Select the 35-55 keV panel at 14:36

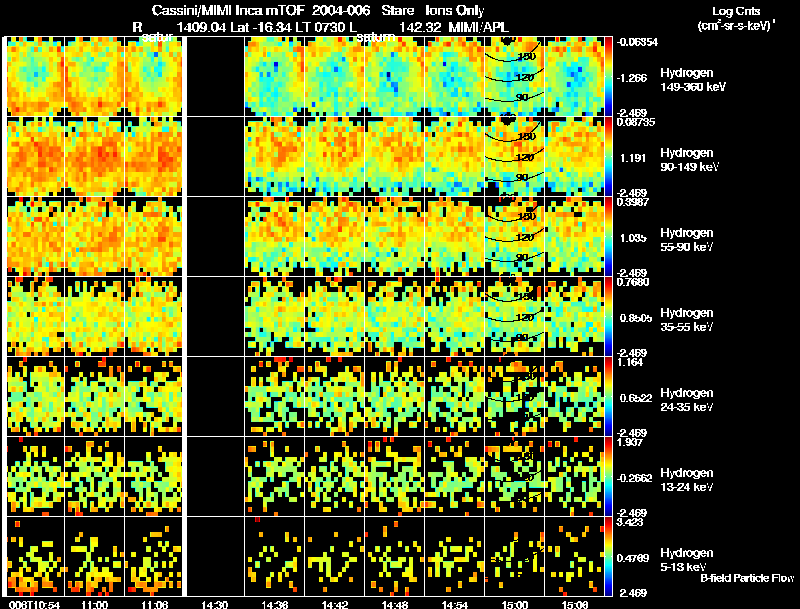(275, 316)
